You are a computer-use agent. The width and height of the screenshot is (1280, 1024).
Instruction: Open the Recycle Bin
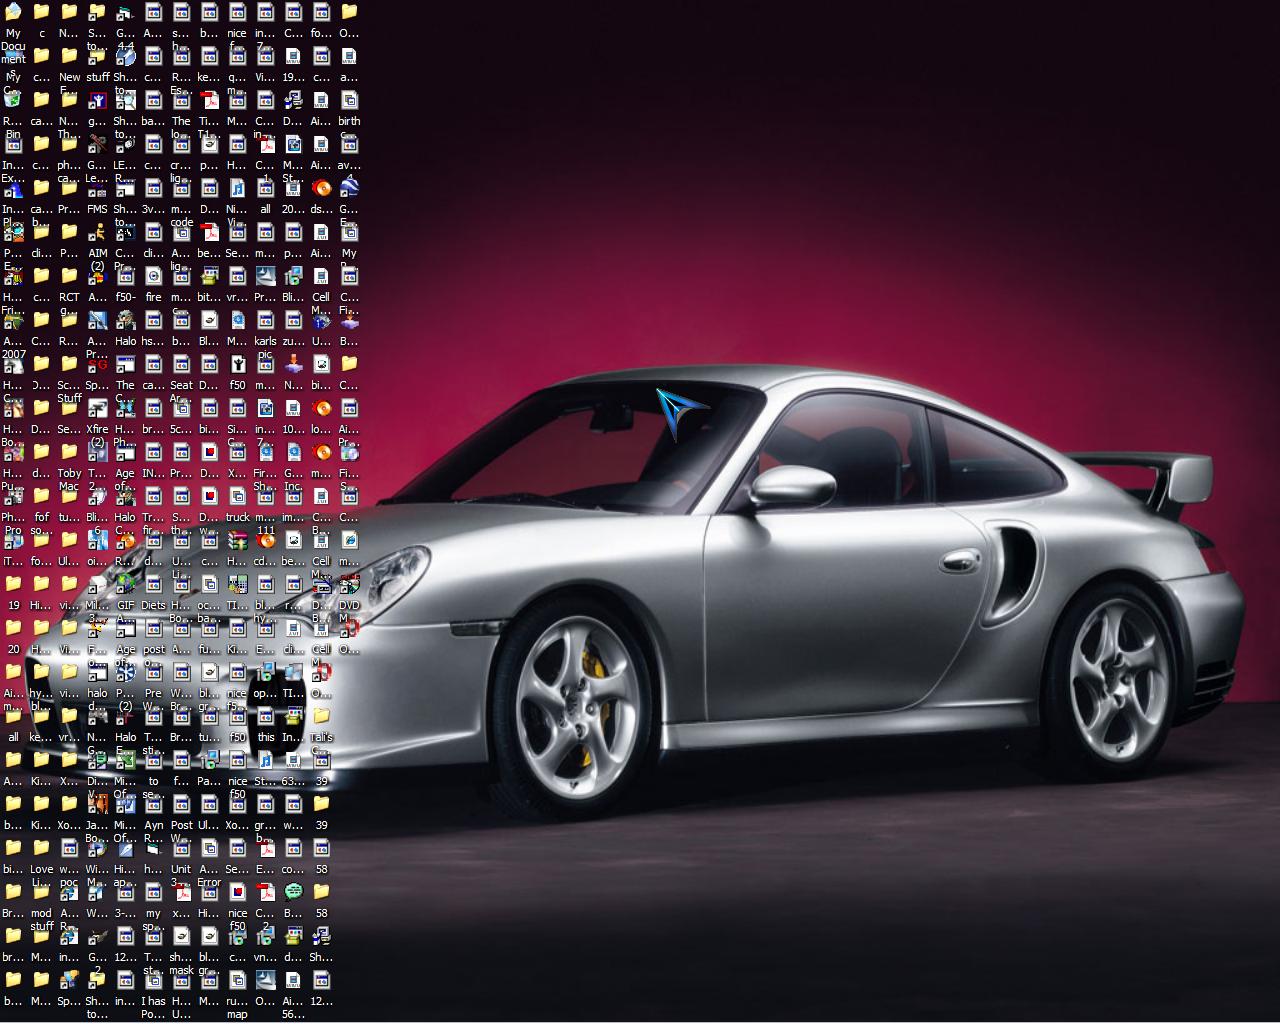click(x=13, y=101)
